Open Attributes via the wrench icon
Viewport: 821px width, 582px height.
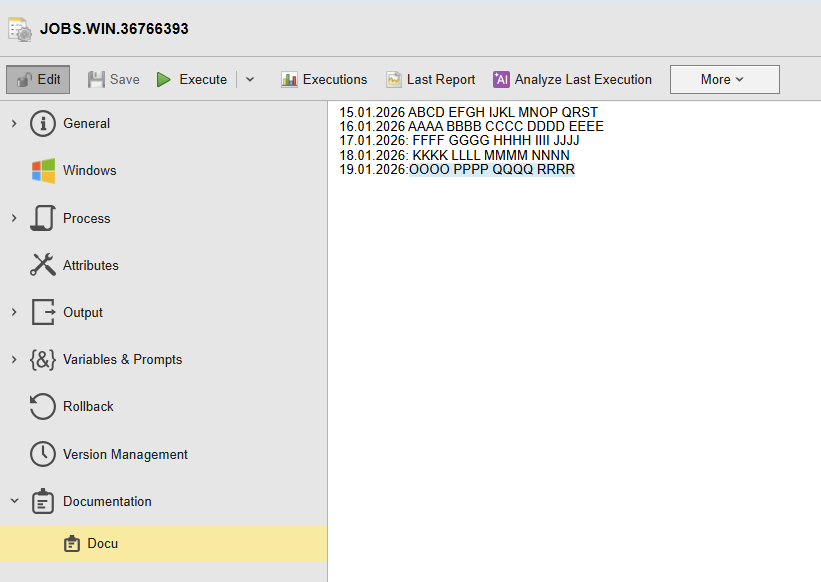pos(42,265)
